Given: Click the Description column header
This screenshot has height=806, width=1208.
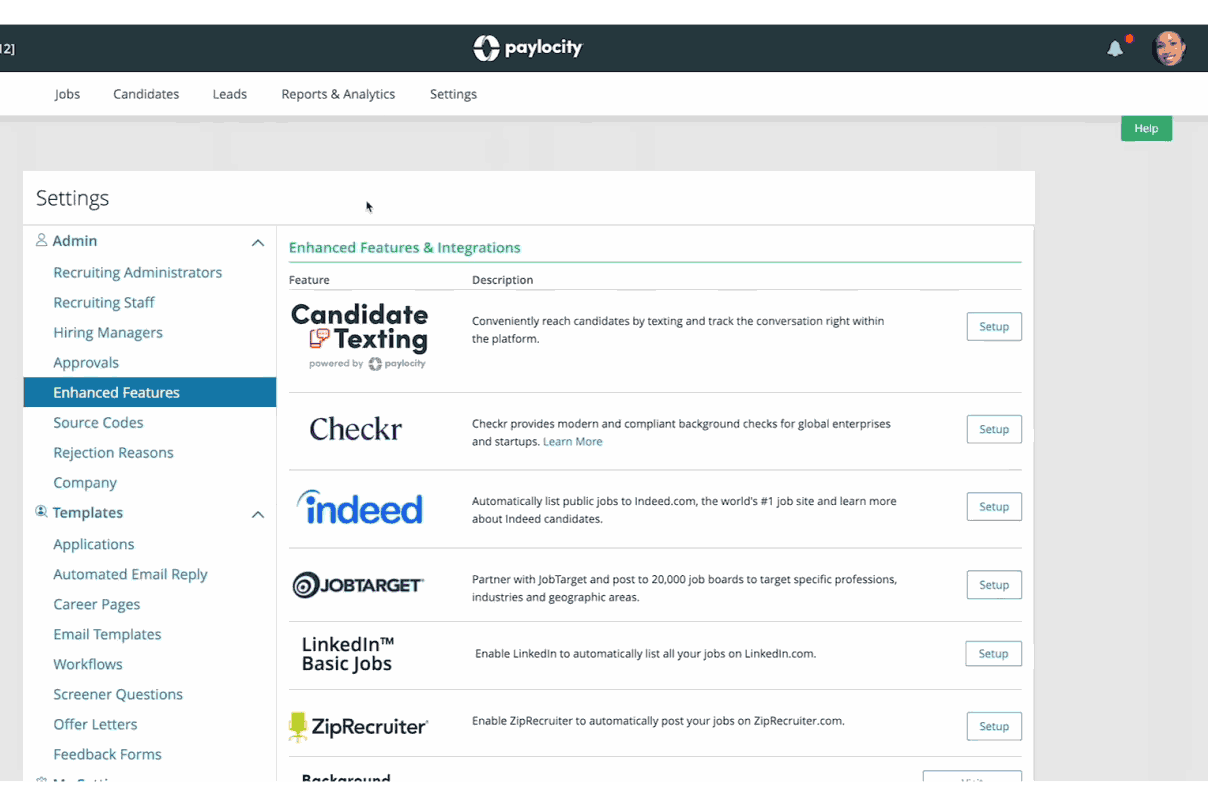Looking at the screenshot, I should 503,280.
